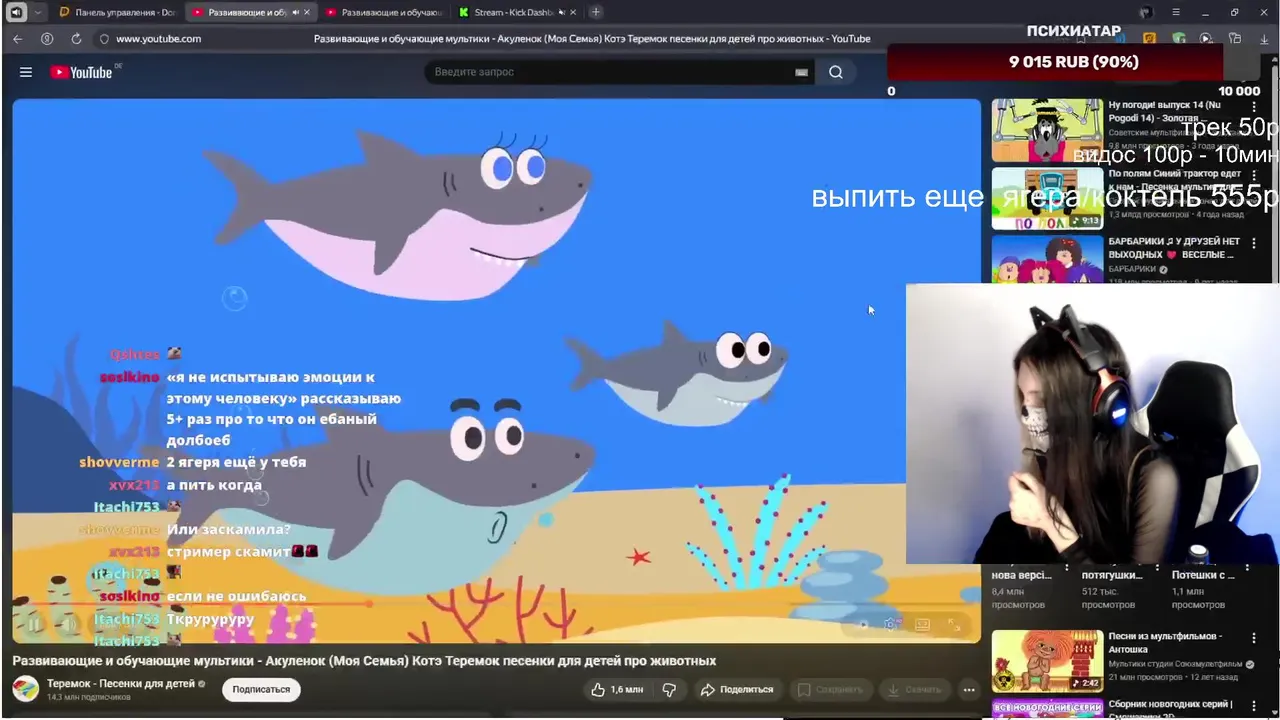View site info icon before www.youtube.com
This screenshot has height=720, width=1280.
104,39
